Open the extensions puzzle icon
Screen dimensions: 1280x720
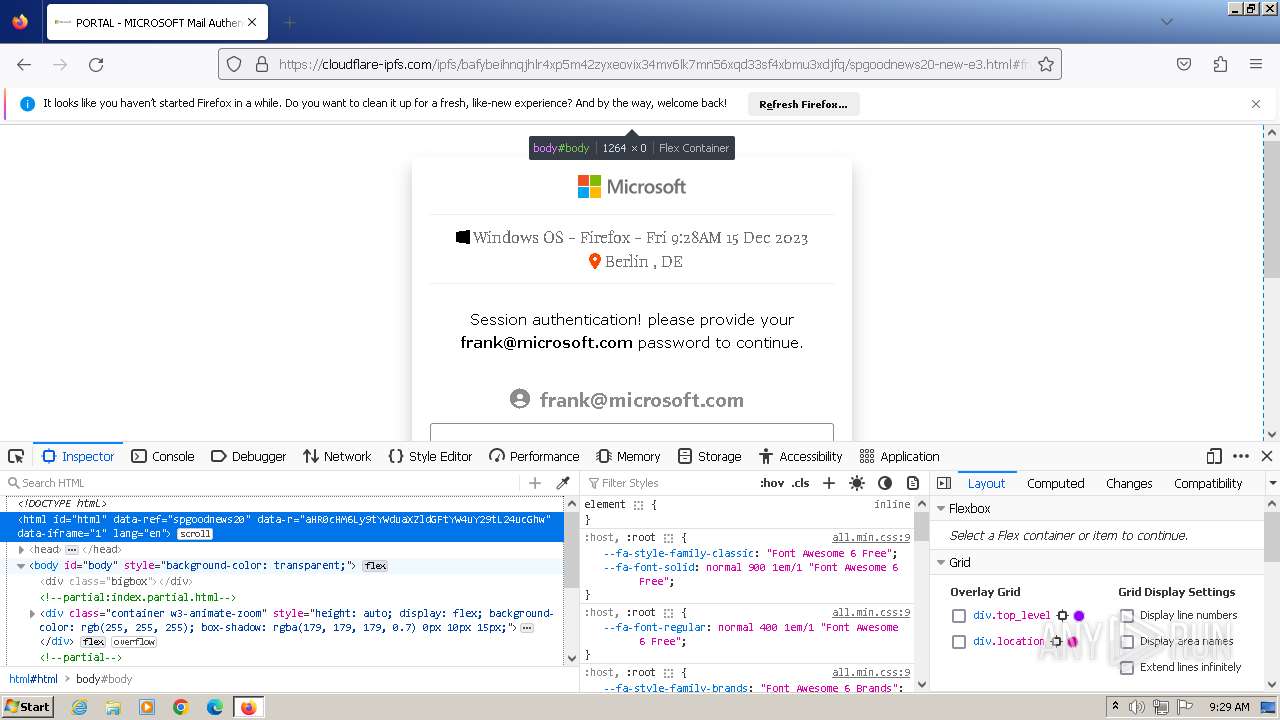(x=1220, y=64)
